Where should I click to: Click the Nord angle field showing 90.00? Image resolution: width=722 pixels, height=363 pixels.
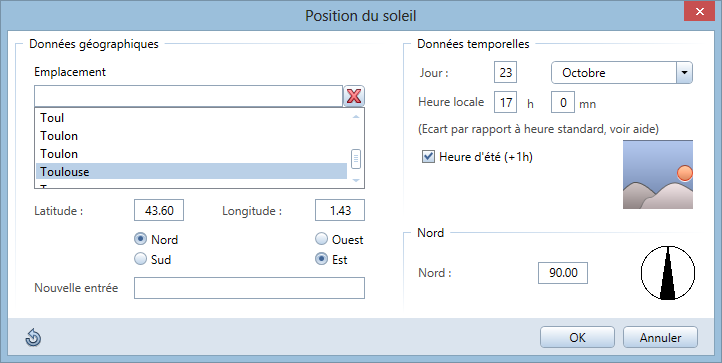(563, 273)
